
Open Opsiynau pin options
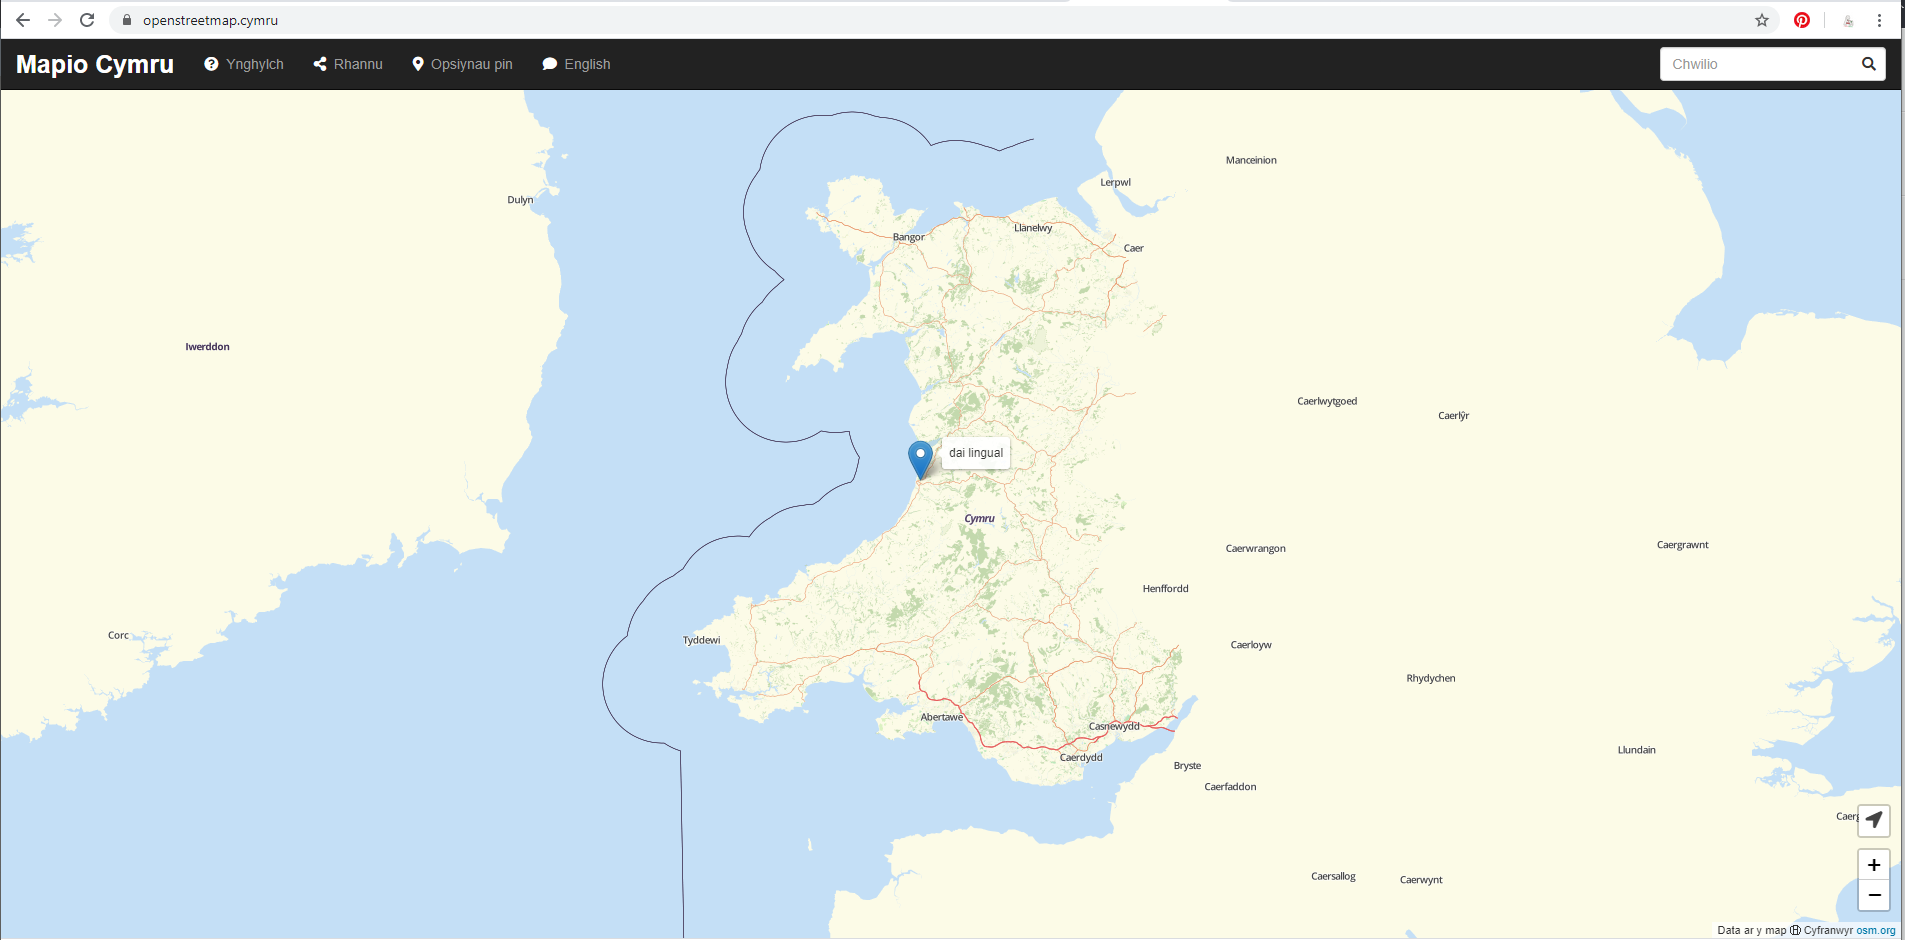pyautogui.click(x=462, y=64)
